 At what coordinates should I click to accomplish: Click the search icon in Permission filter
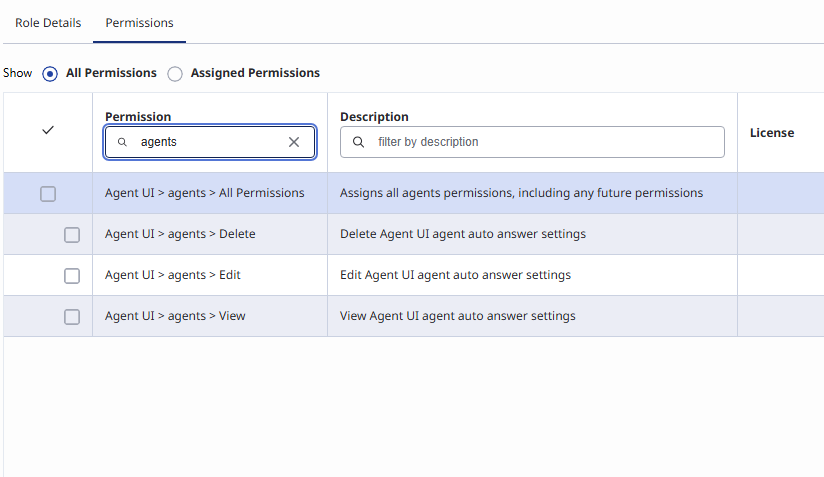click(122, 142)
